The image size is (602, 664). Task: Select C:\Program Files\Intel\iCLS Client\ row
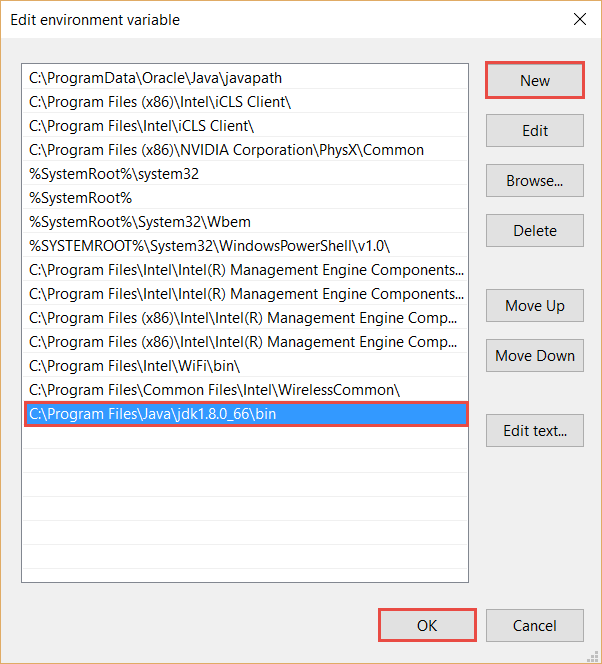(x=245, y=126)
